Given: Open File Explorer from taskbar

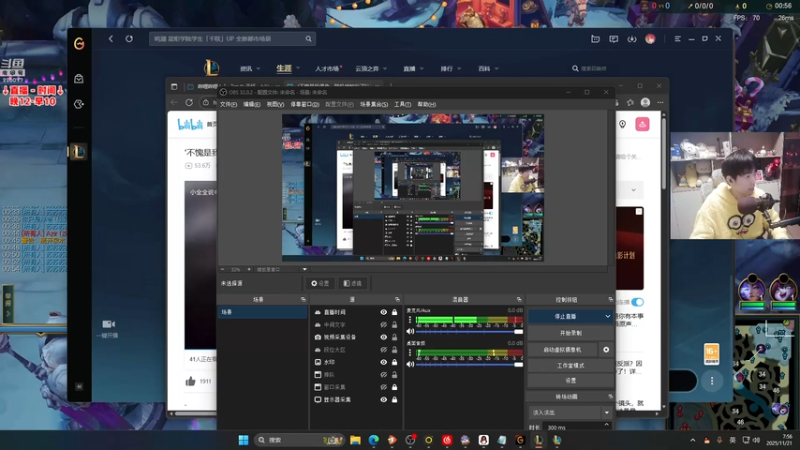Looking at the screenshot, I should tap(355, 440).
